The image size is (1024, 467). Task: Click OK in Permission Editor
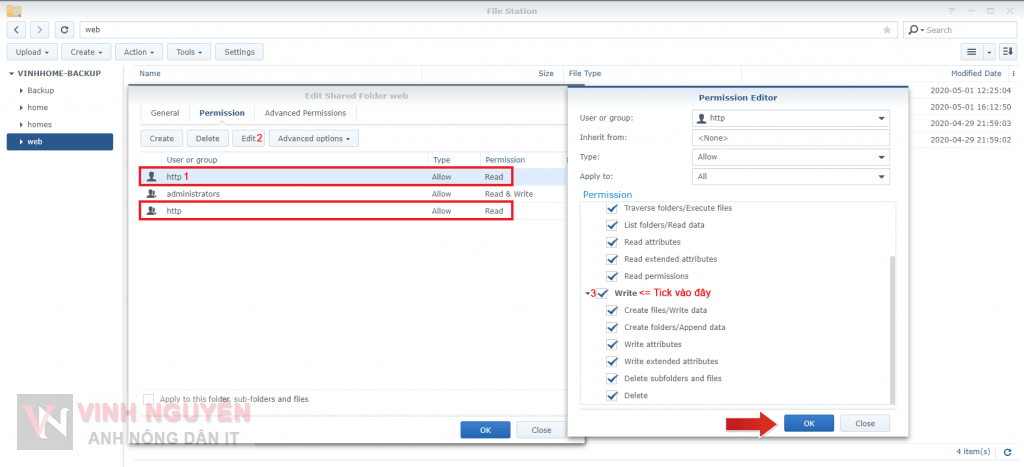pos(809,423)
